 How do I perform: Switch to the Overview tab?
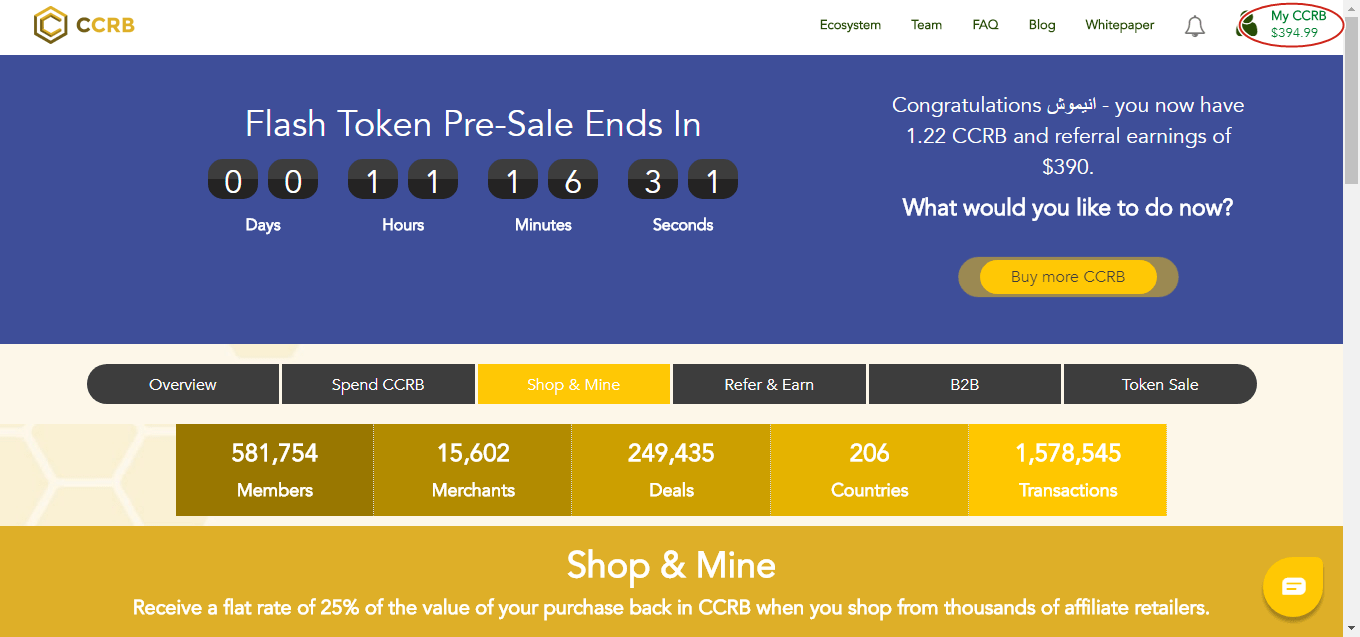pyautogui.click(x=183, y=384)
